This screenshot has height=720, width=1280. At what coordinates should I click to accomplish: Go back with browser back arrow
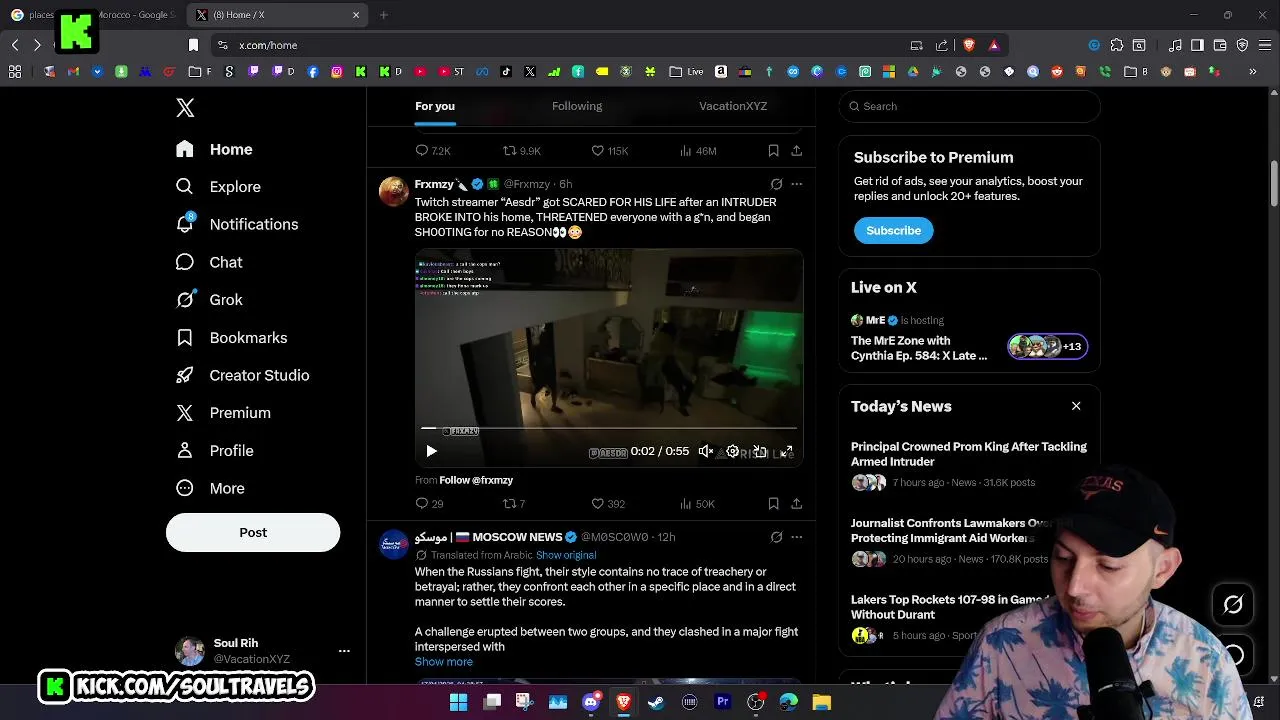15,45
